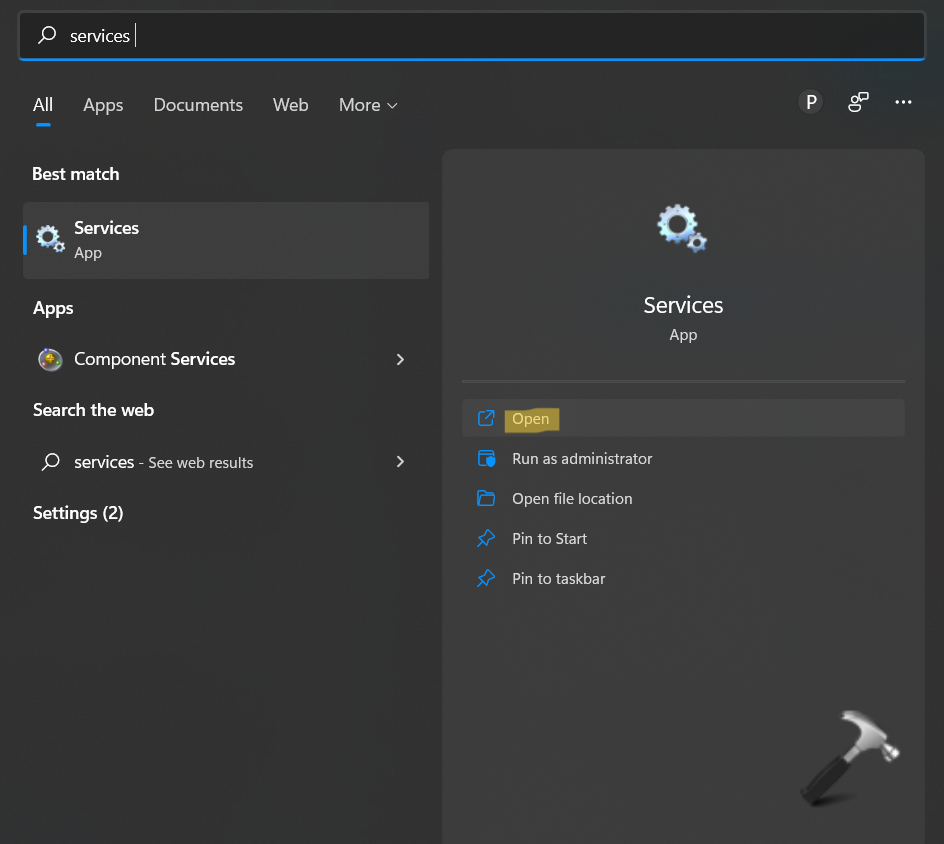944x844 pixels.
Task: Click the Component Services app icon
Action: tap(50, 359)
